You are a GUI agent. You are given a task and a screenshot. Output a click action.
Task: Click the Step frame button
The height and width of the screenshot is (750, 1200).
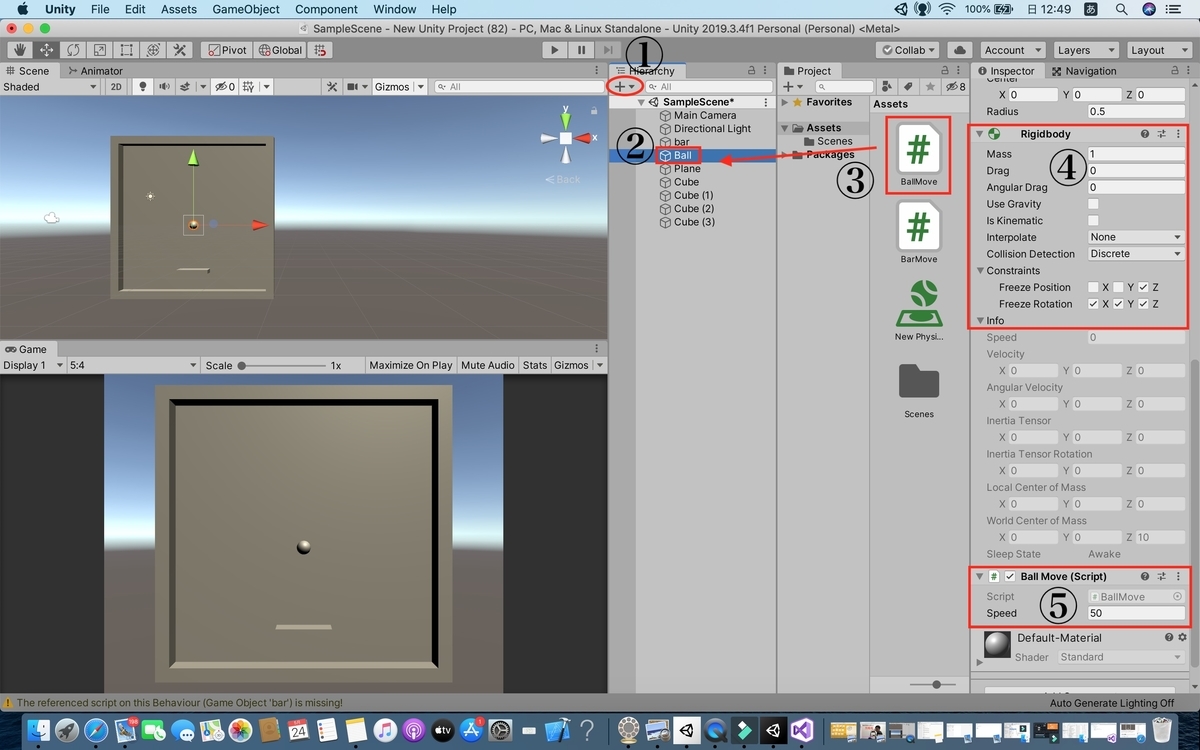(x=608, y=50)
